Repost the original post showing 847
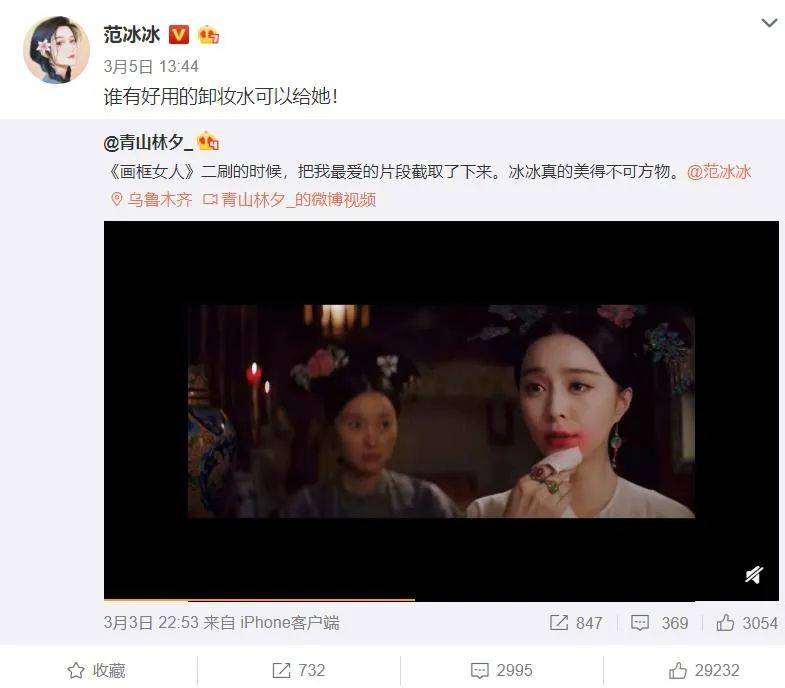This screenshot has width=785, height=688. click(x=576, y=623)
